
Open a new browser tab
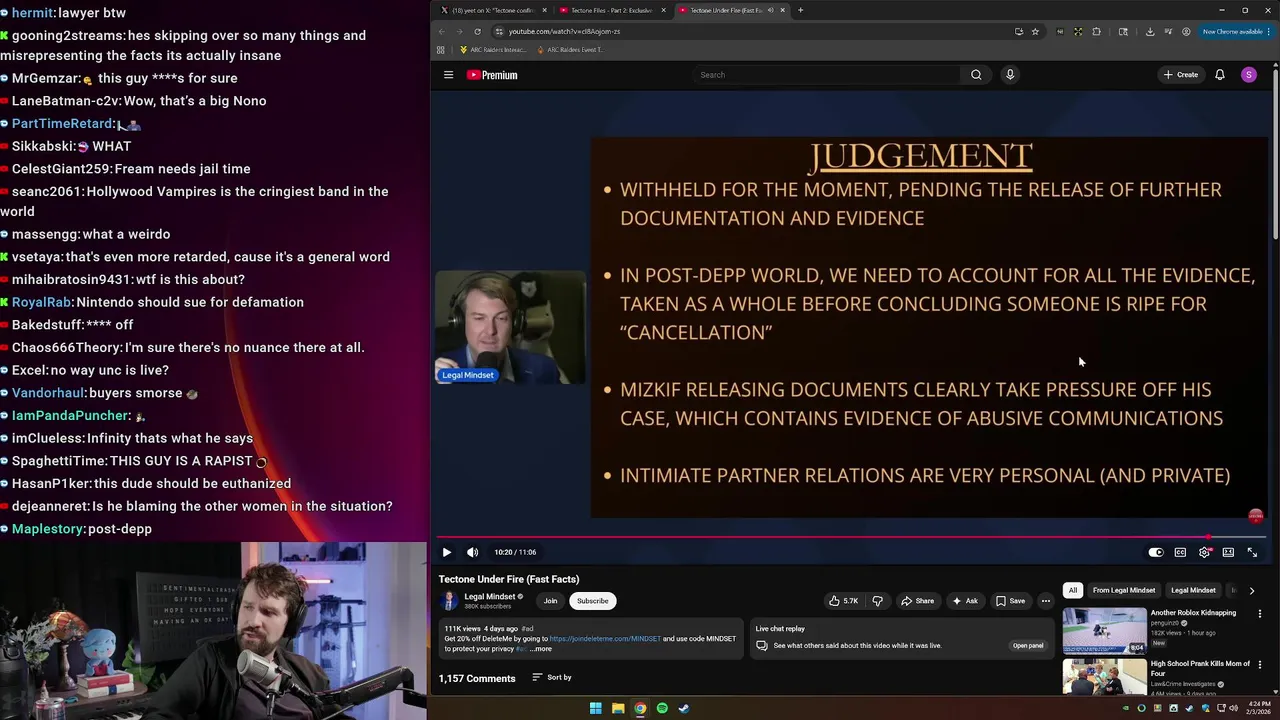coord(800,10)
